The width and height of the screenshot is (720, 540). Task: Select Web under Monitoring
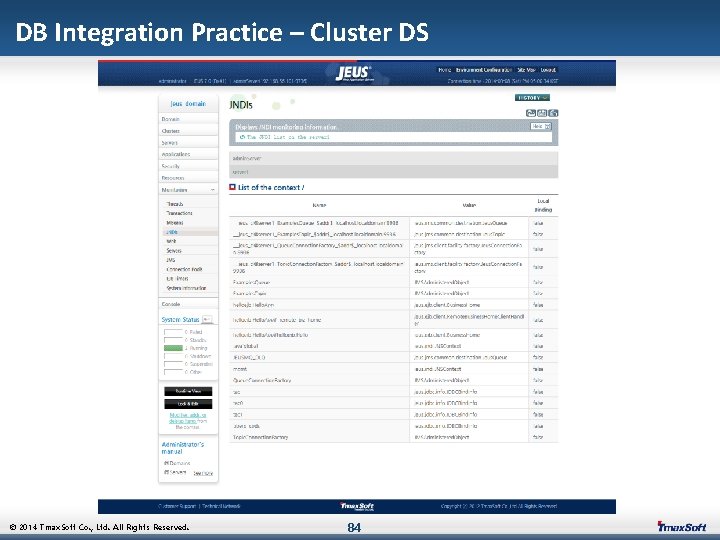coord(171,241)
